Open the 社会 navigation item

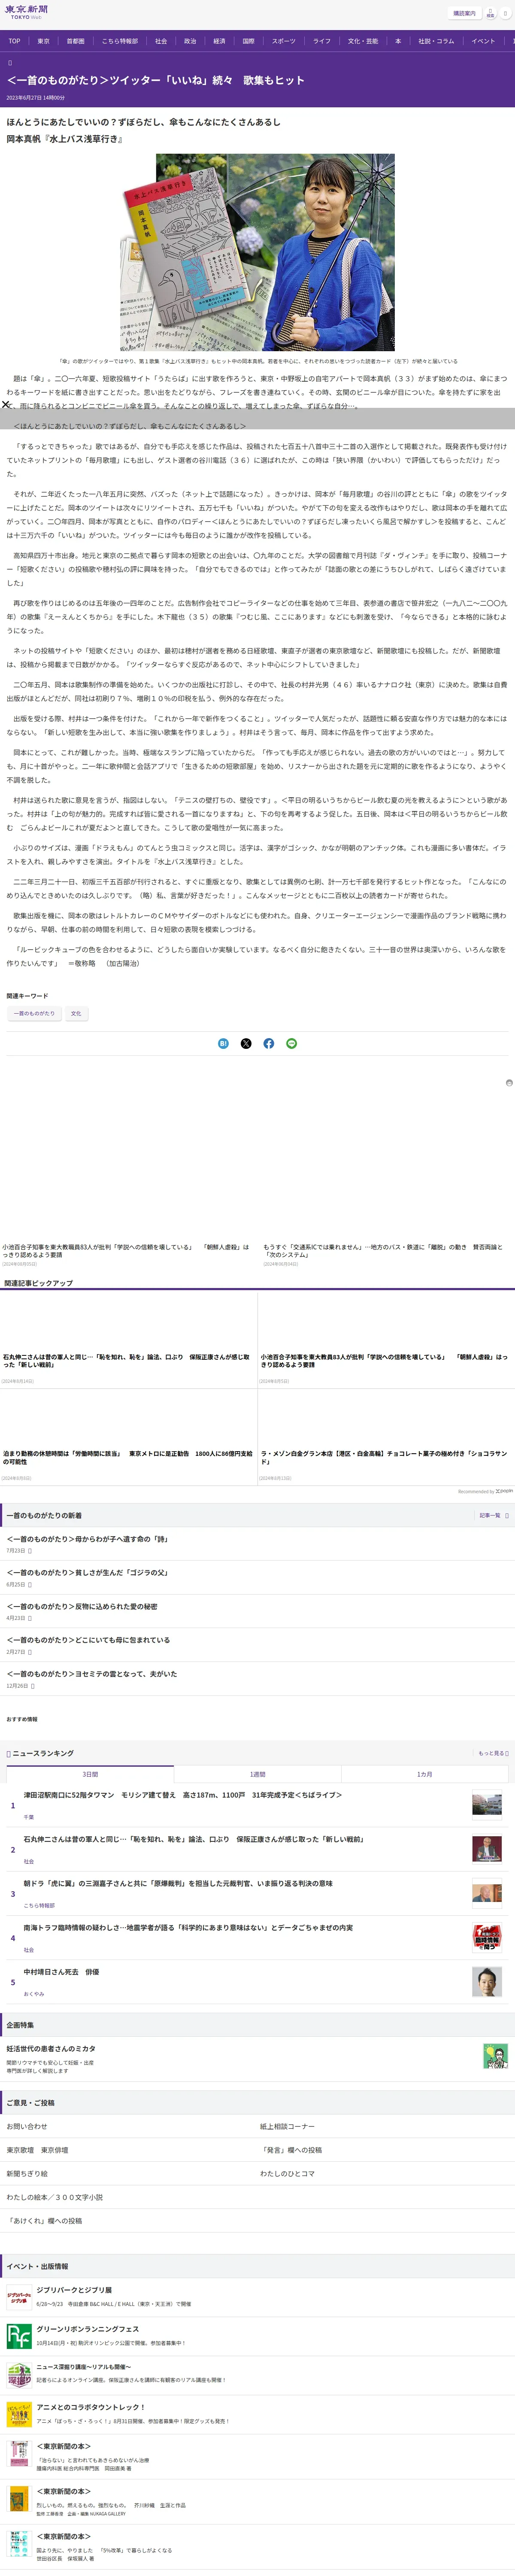tap(161, 41)
